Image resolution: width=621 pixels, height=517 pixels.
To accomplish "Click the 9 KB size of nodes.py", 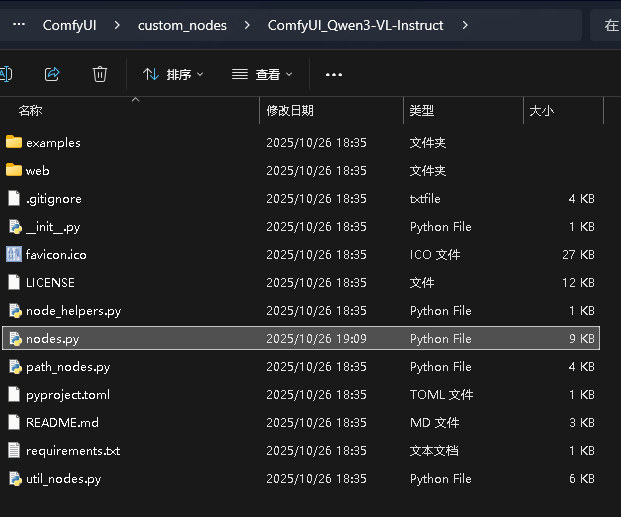I will pos(582,339).
